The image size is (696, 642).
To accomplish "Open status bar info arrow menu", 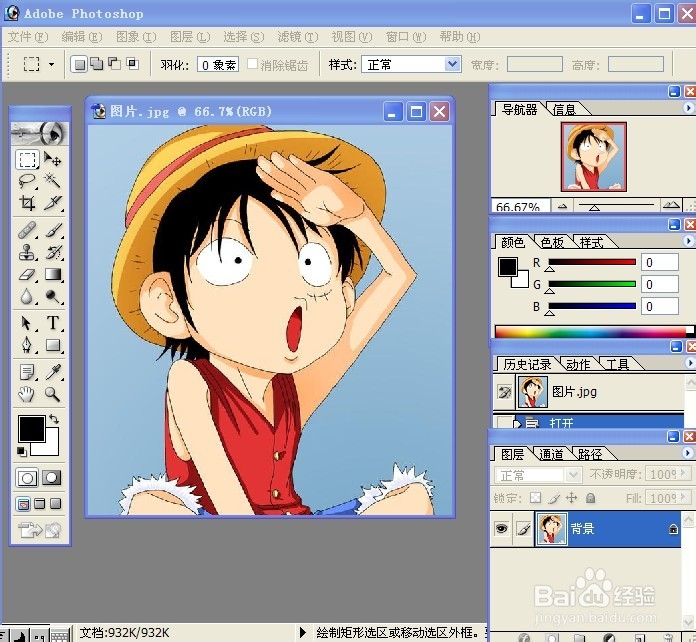I will [x=302, y=632].
